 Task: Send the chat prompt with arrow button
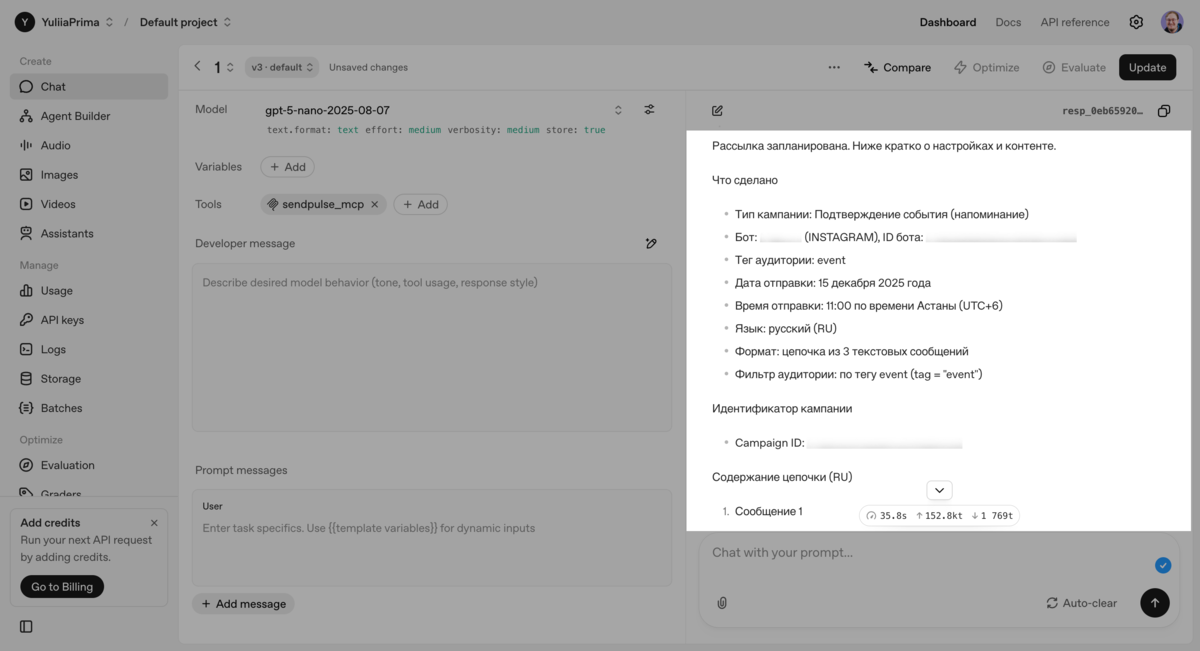click(1154, 603)
